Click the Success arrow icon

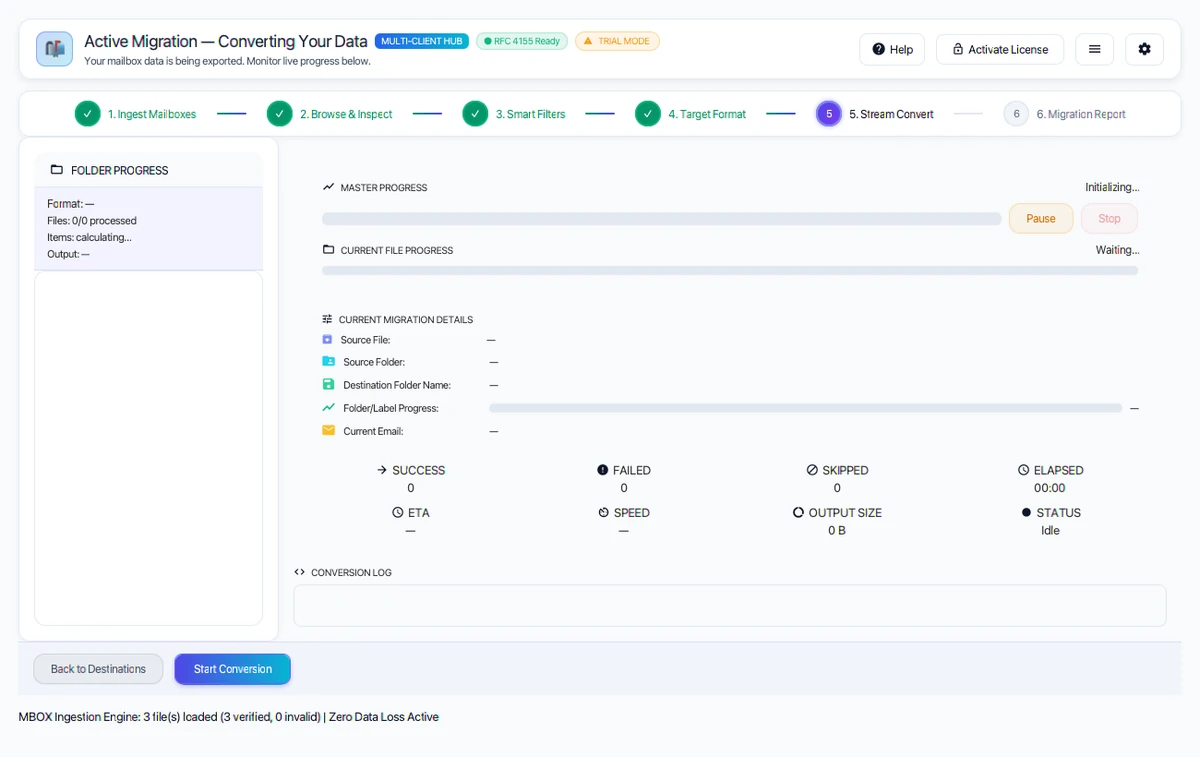coord(382,470)
